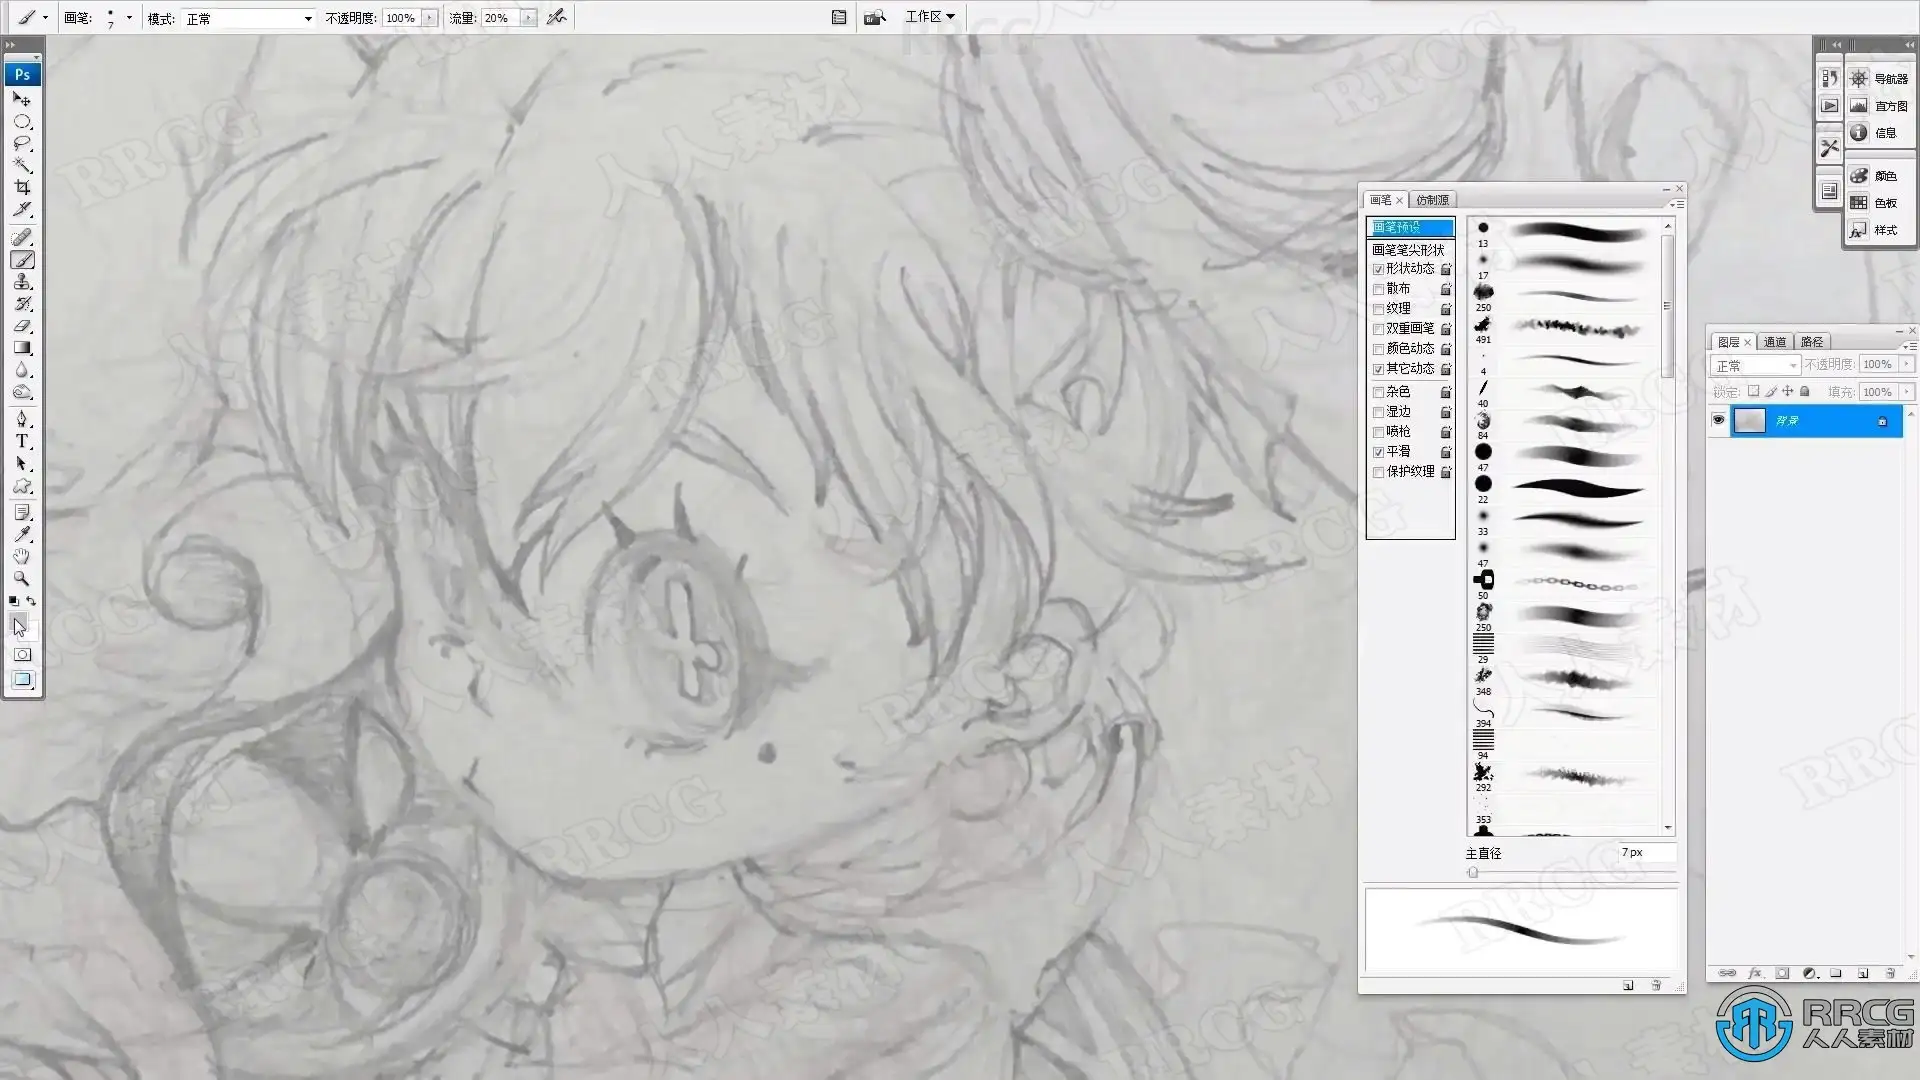Select the Magic Wand tool
Image resolution: width=1920 pixels, height=1080 pixels.
(22, 165)
